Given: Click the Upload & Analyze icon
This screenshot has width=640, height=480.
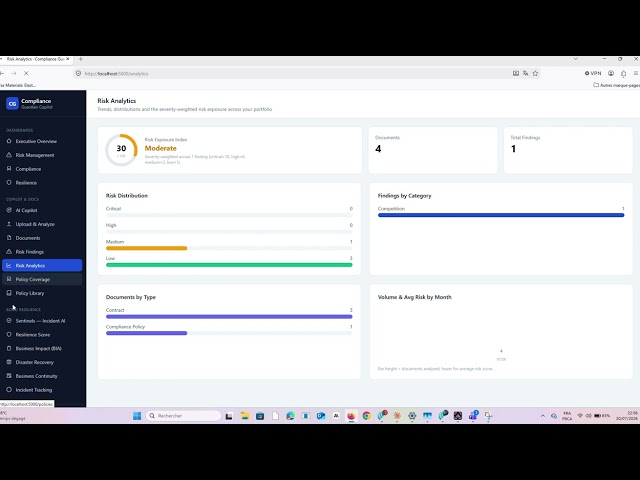Looking at the screenshot, I should [9, 224].
